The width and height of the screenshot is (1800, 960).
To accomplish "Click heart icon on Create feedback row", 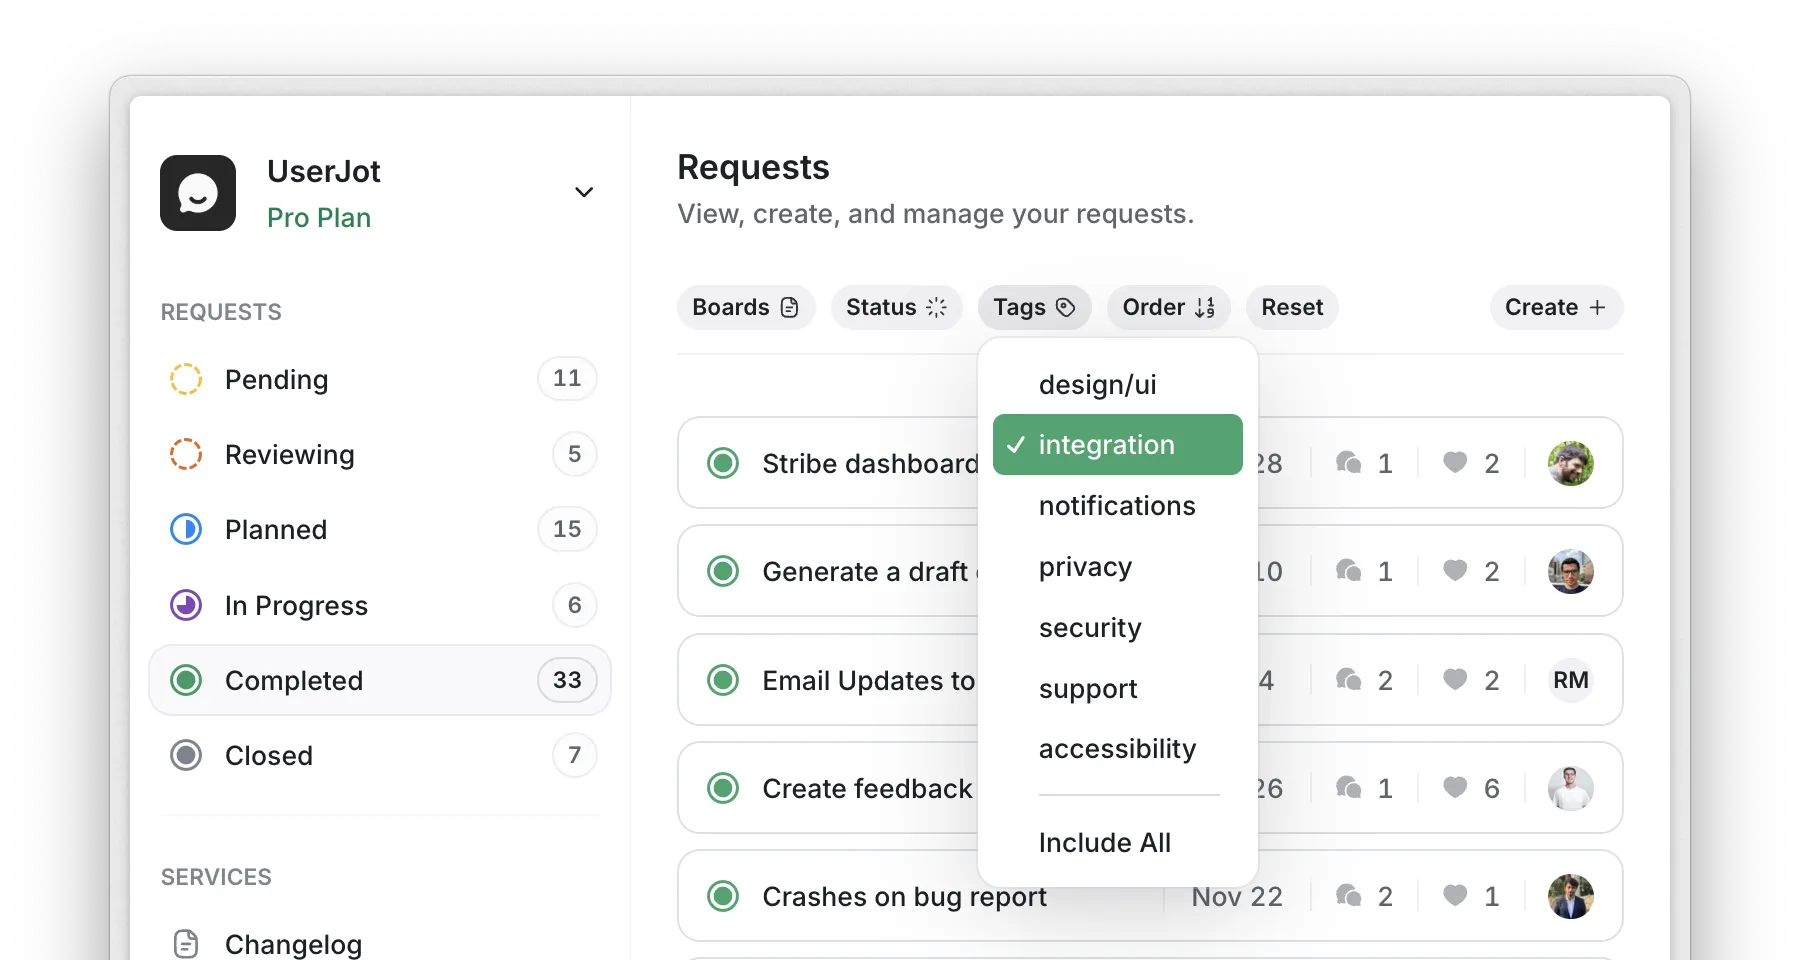I will coord(1455,787).
